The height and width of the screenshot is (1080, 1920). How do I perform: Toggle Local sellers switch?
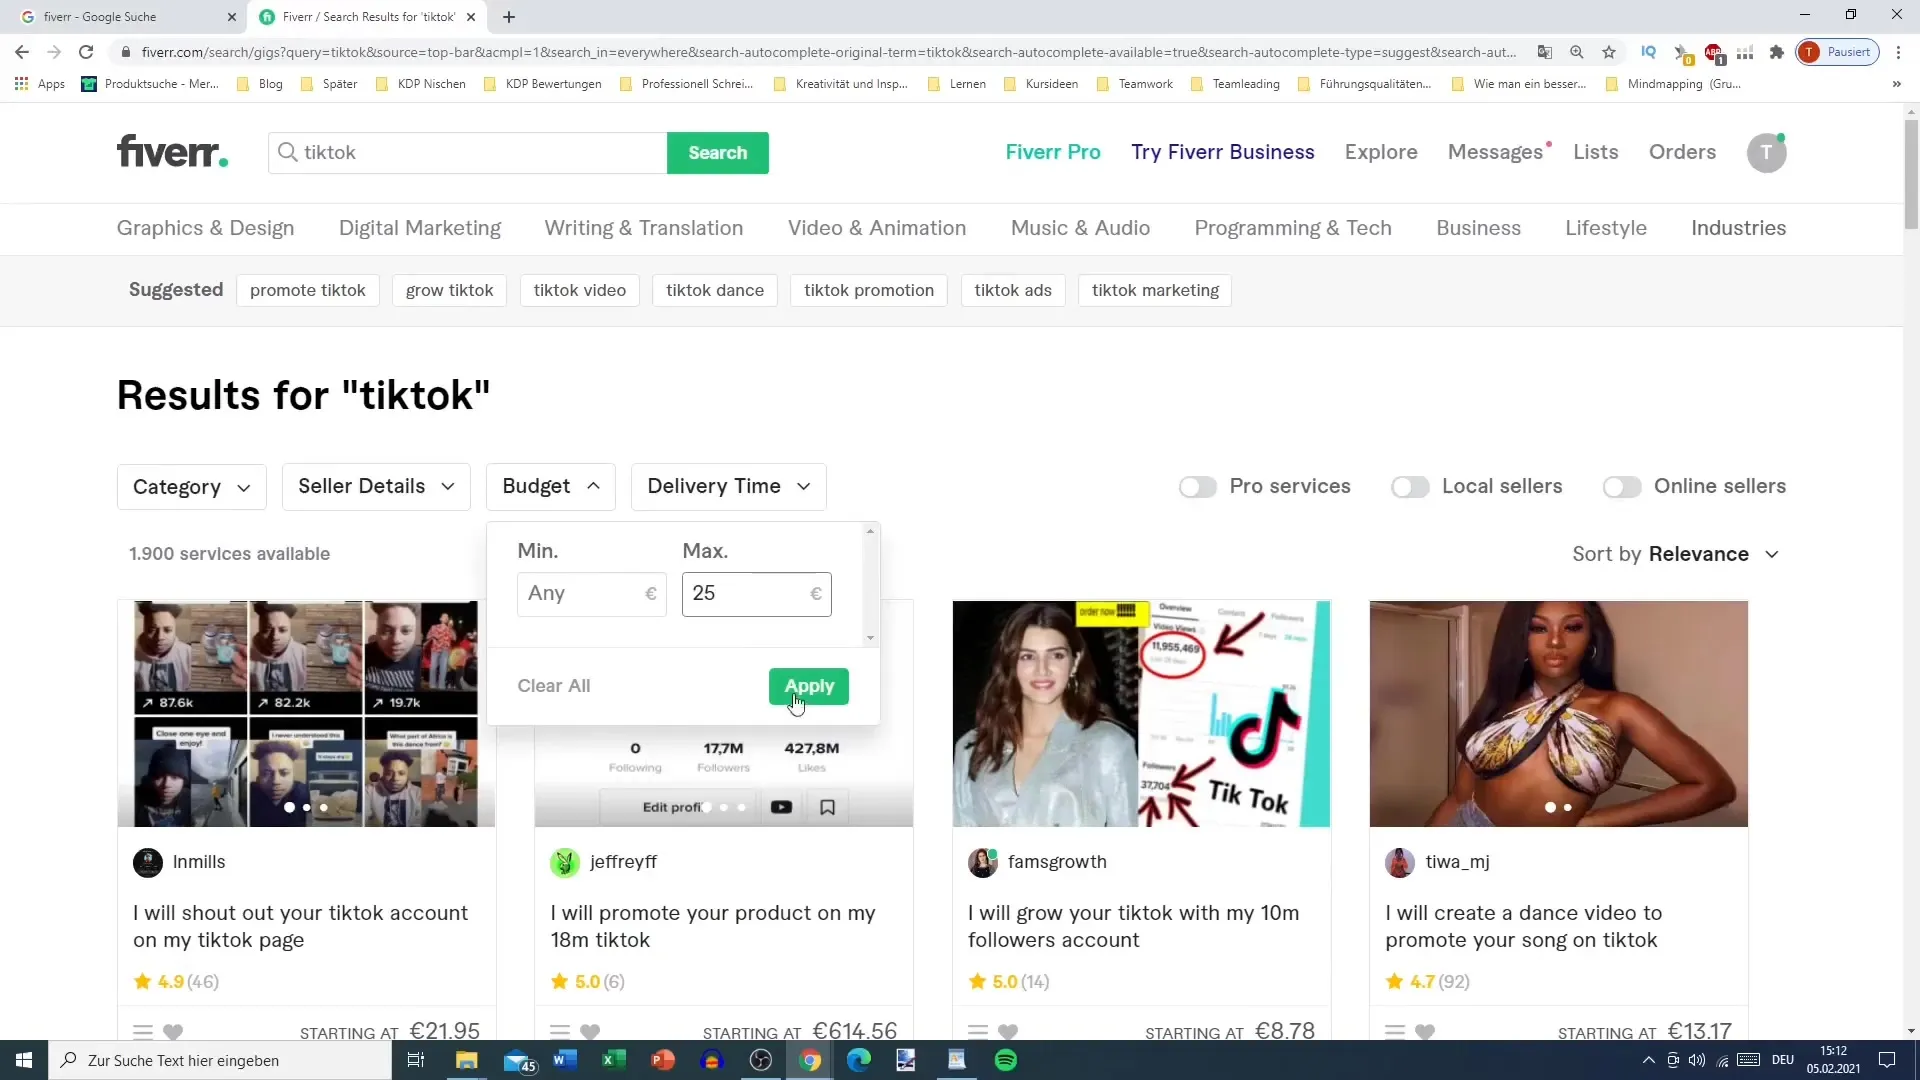pyautogui.click(x=1410, y=487)
